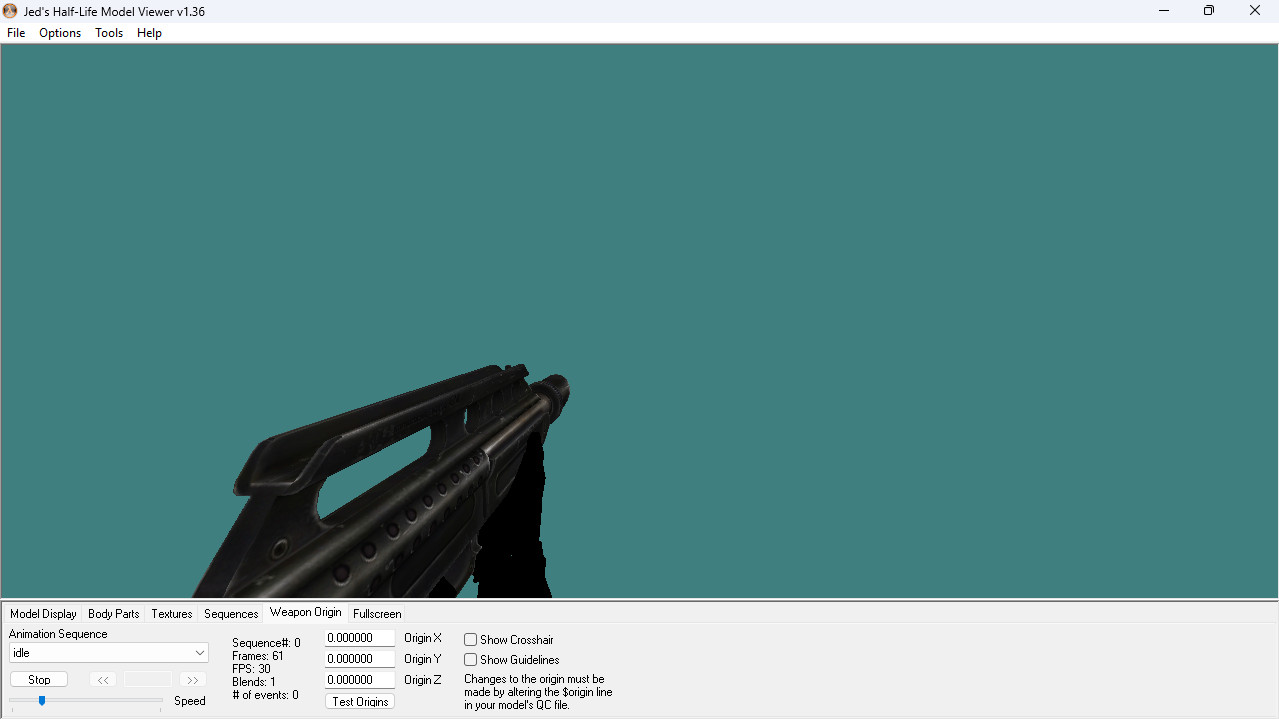This screenshot has height=719, width=1279.
Task: Switch to the Body Parts tab
Action: pyautogui.click(x=113, y=614)
